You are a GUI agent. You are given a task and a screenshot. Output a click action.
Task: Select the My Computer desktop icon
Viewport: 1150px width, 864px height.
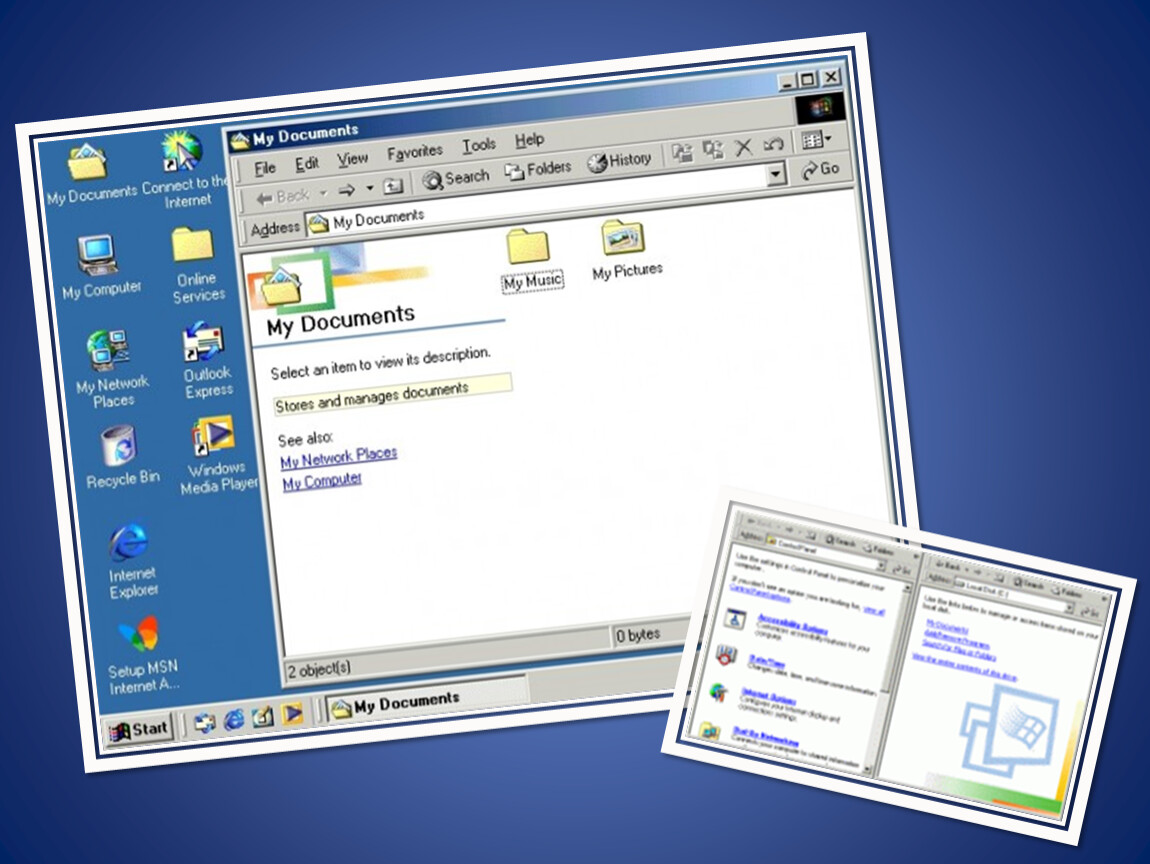[x=99, y=267]
